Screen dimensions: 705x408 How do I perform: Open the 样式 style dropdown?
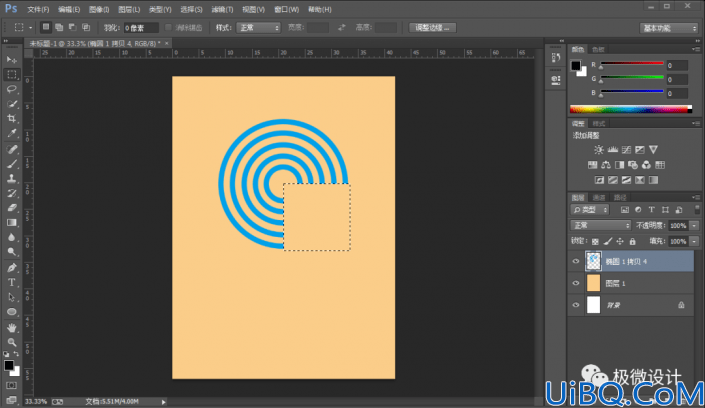coord(259,28)
